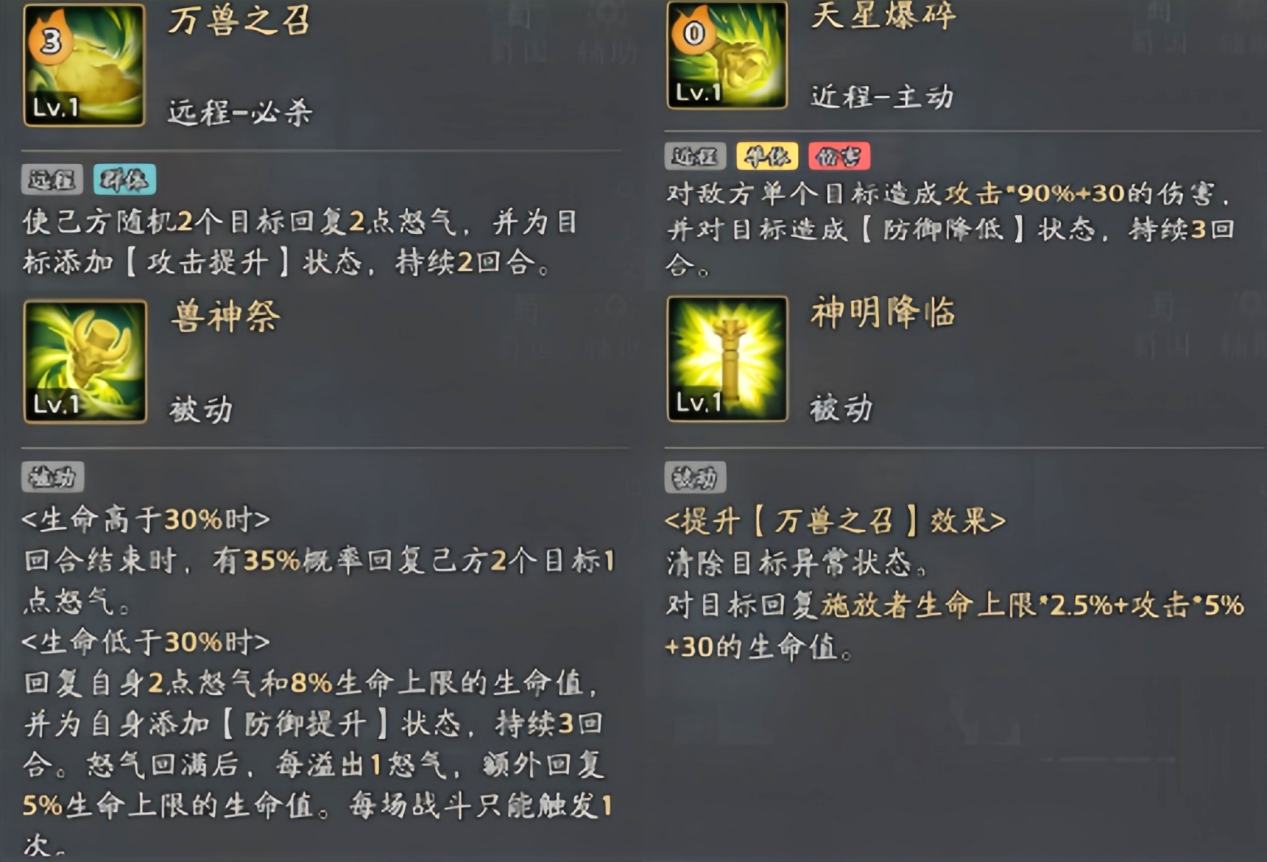Click the rage cost 0 orb badge
The image size is (1267, 862).
(x=692, y=34)
